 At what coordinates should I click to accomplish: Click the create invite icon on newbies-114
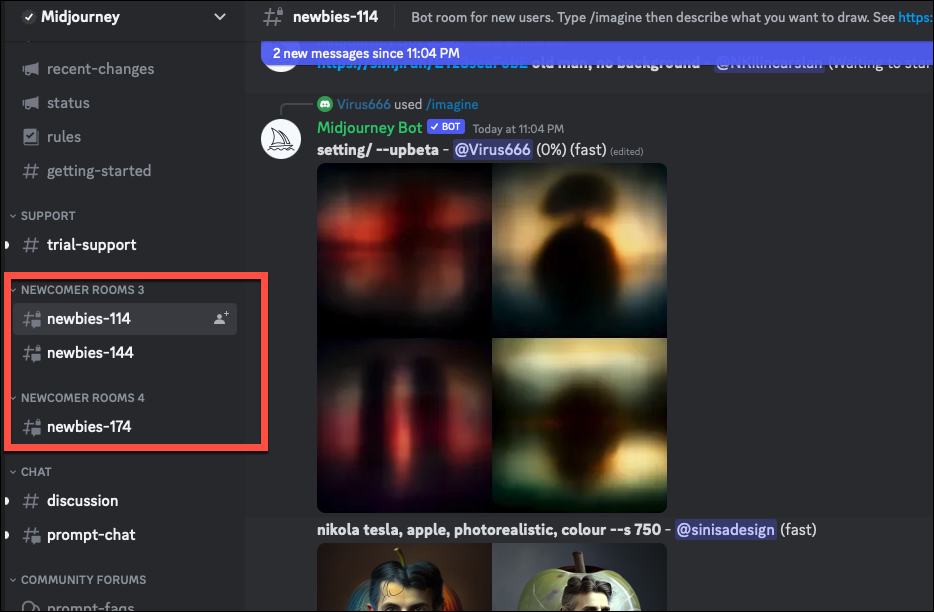click(x=221, y=319)
